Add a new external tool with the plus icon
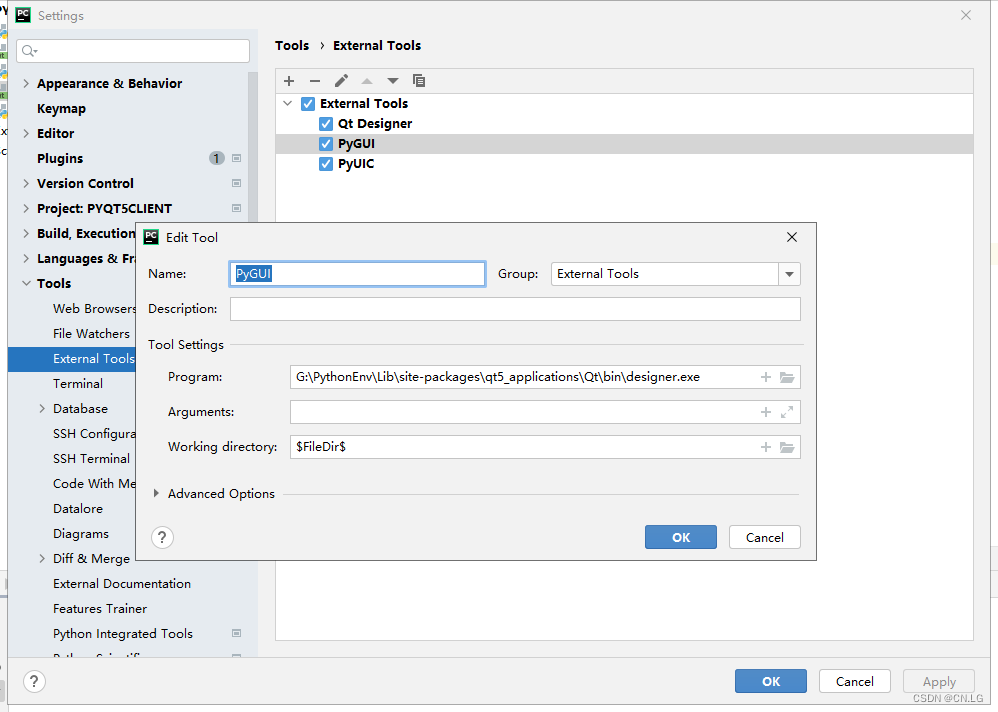Image resolution: width=998 pixels, height=712 pixels. tap(289, 81)
